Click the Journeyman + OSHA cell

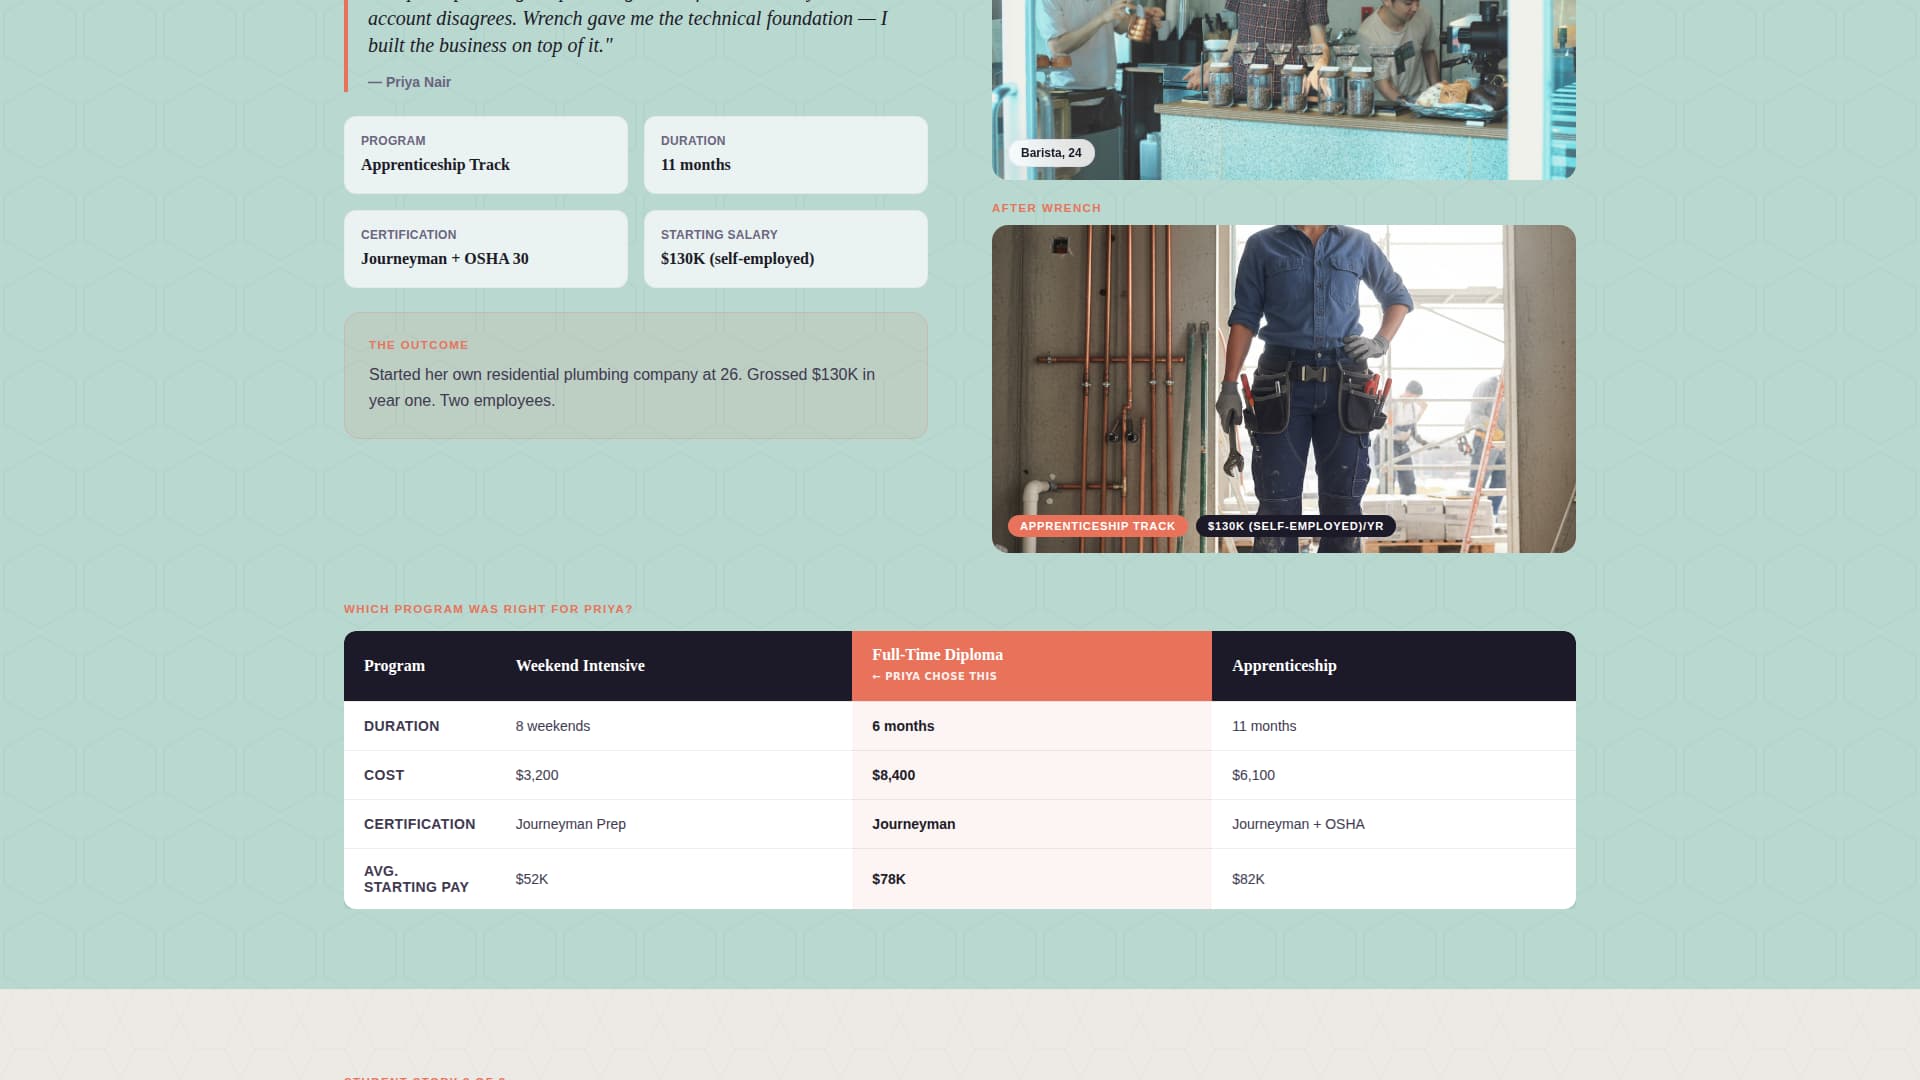coord(1394,824)
